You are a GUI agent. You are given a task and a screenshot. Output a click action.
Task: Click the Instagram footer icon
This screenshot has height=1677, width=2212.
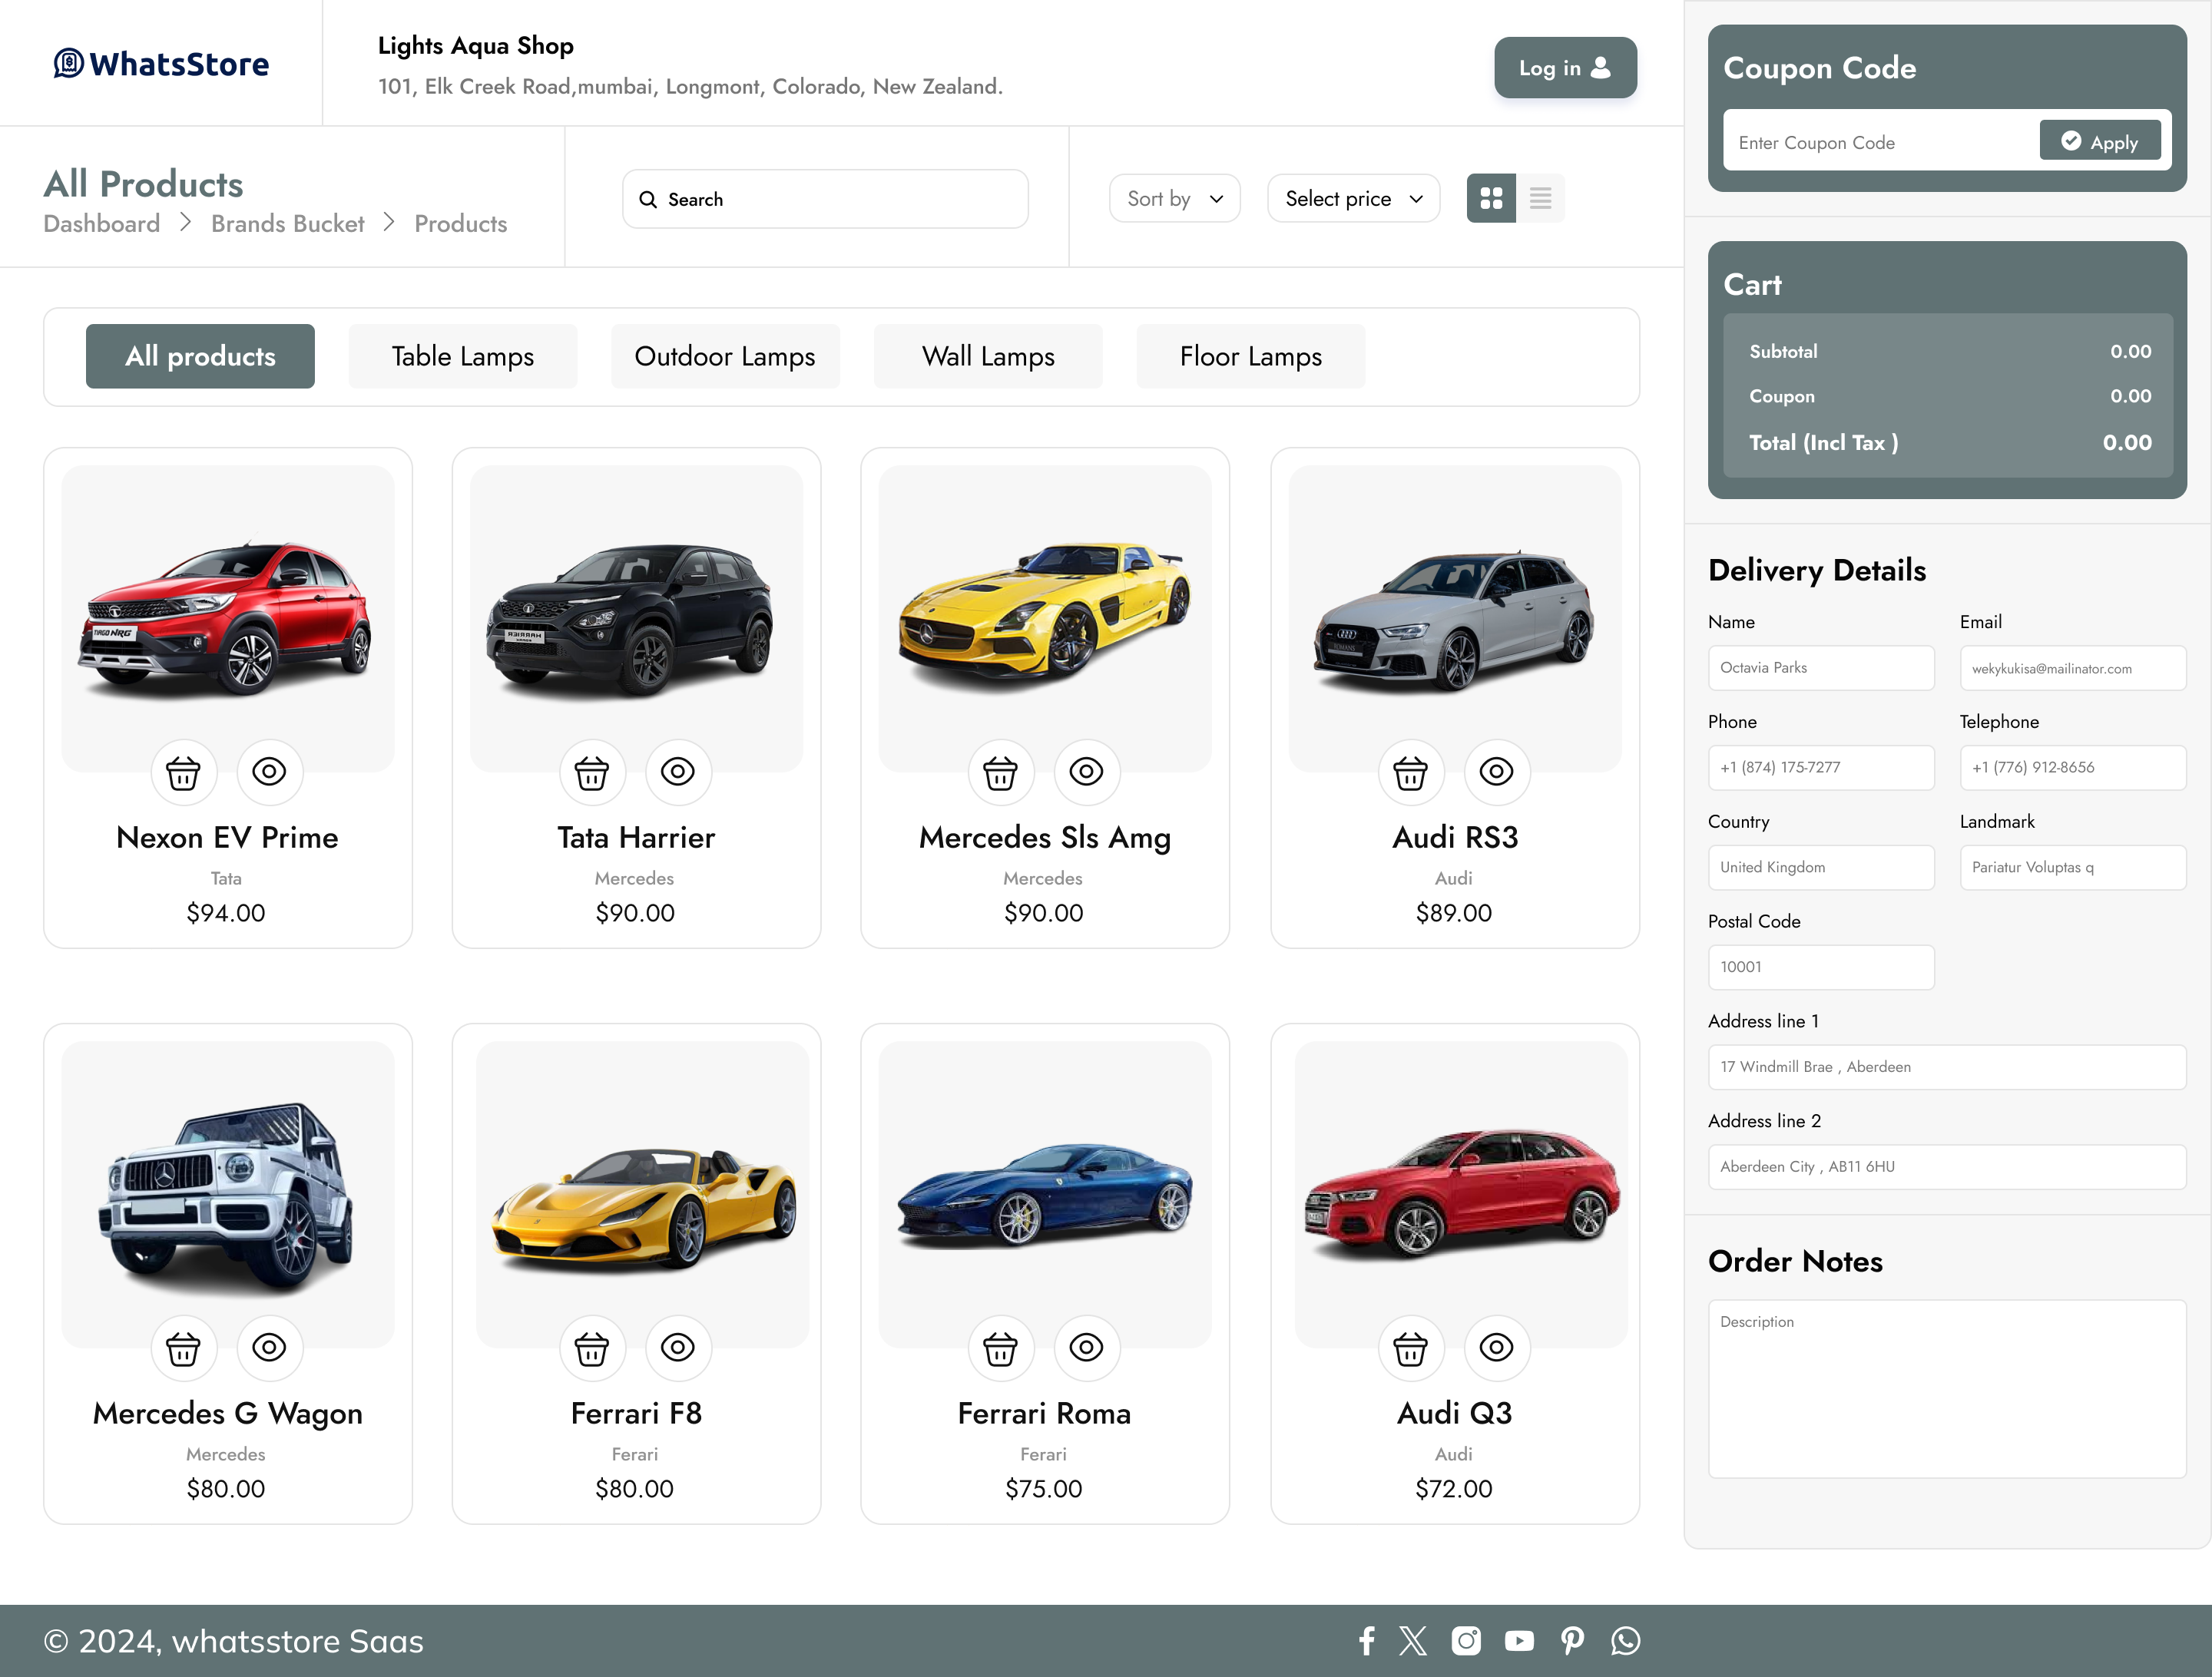pos(1466,1641)
